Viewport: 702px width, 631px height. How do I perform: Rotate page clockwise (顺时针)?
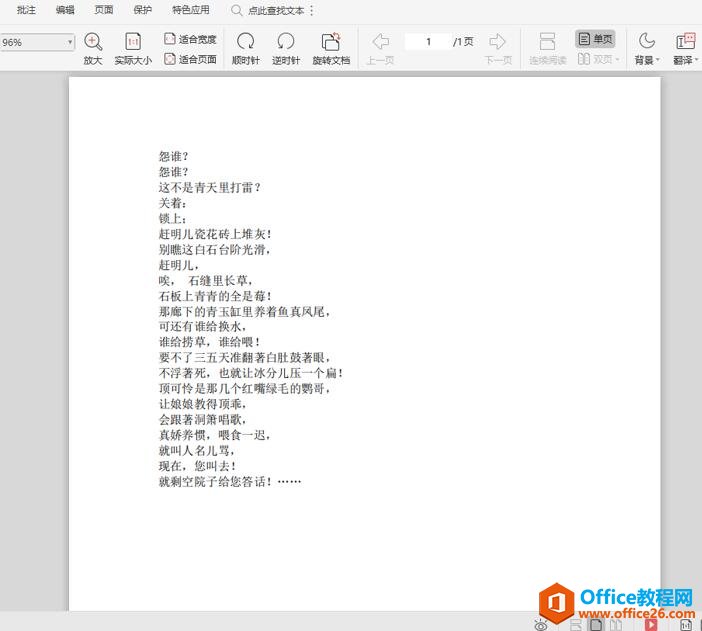[245, 42]
